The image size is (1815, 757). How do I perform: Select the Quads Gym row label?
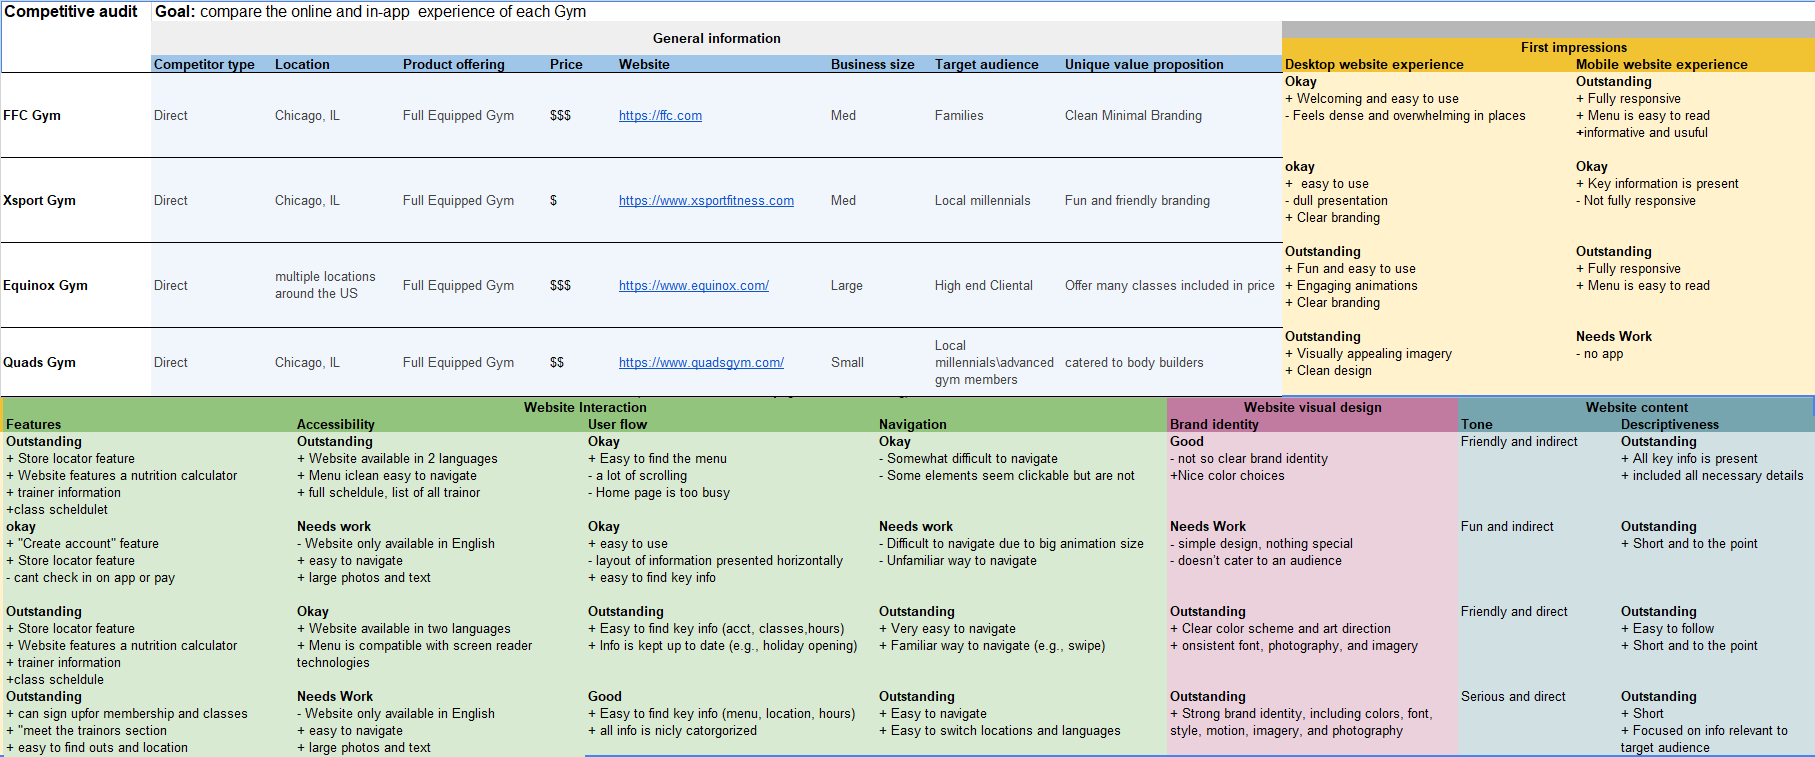(39, 362)
